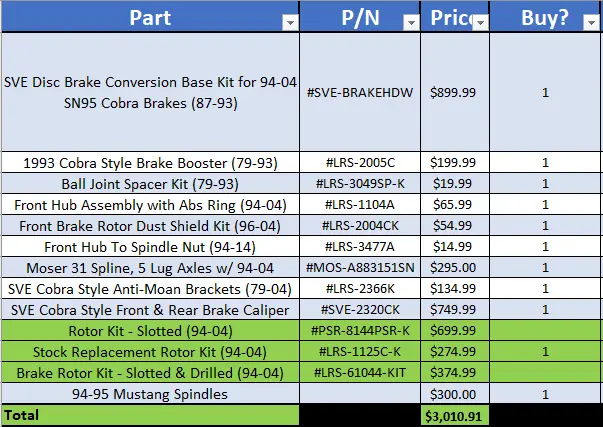Select the Front Hub To Spindle Nut cell

pyautogui.click(x=150, y=247)
